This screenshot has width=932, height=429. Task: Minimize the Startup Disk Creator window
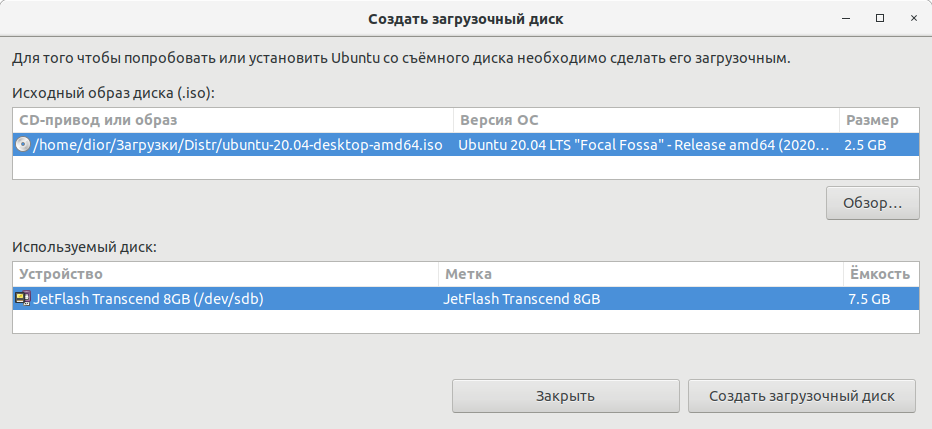846,18
